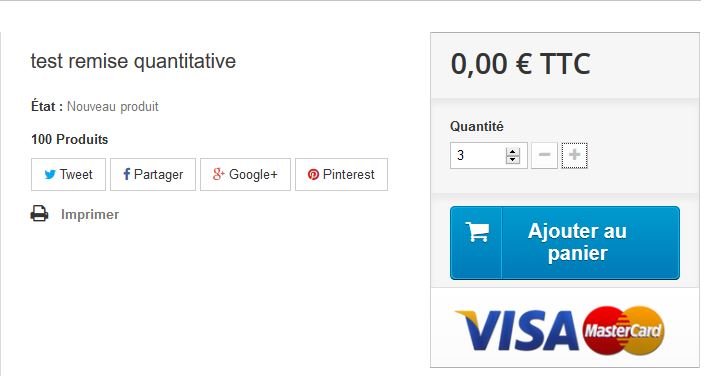Click the Google+ logo icon
Image resolution: width=713 pixels, height=376 pixels.
tap(219, 174)
